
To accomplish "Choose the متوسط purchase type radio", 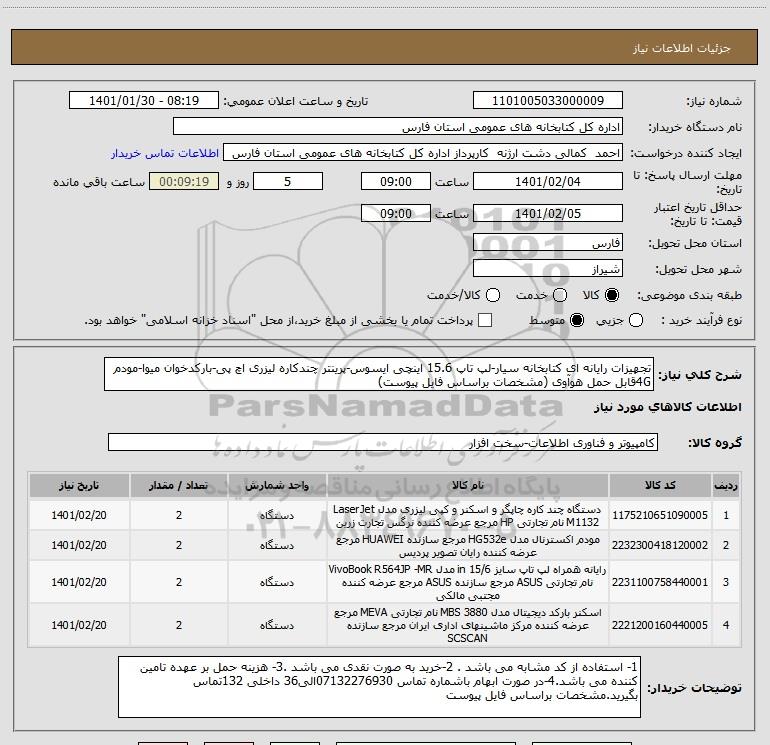I will (577, 320).
